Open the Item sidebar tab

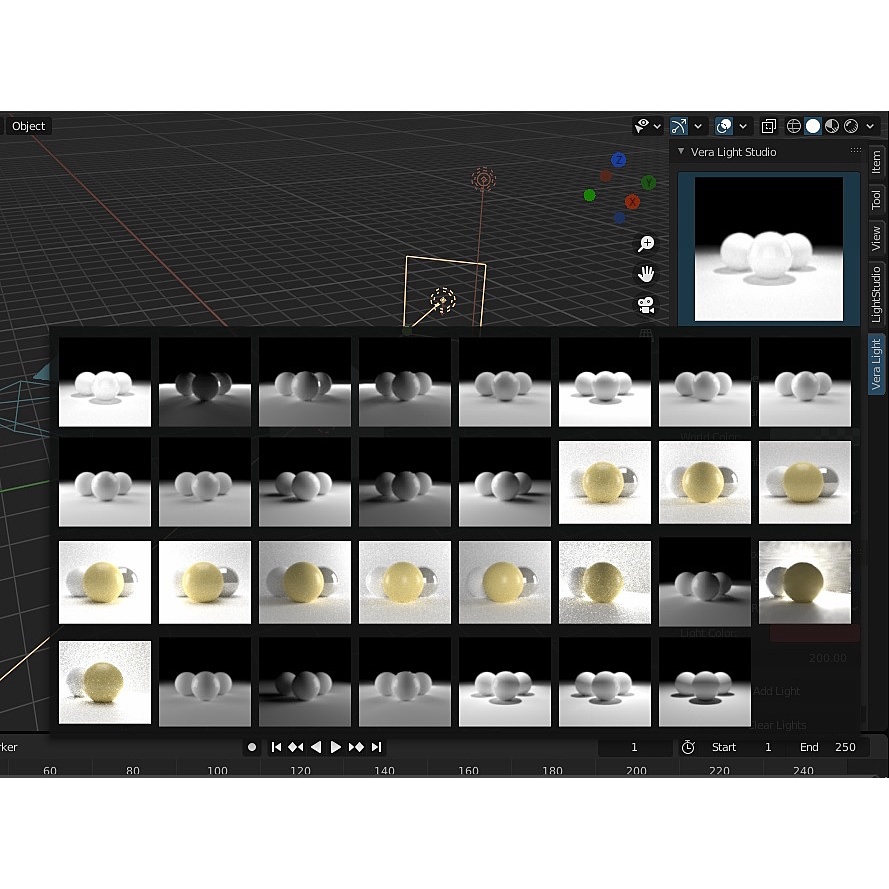(877, 162)
